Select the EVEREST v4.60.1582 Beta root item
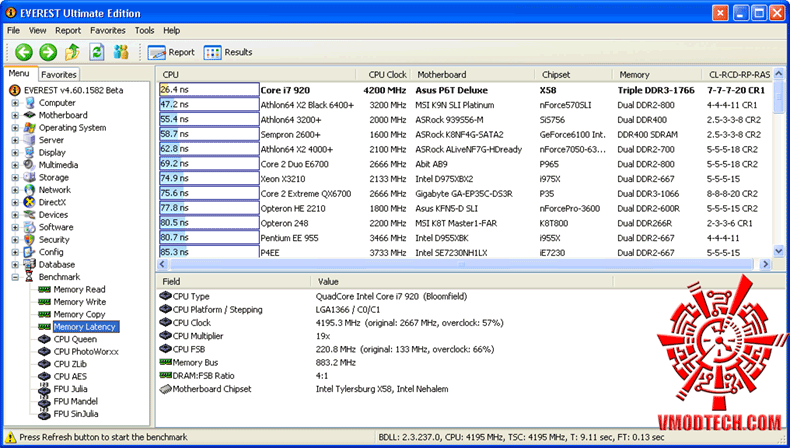 click(x=70, y=90)
